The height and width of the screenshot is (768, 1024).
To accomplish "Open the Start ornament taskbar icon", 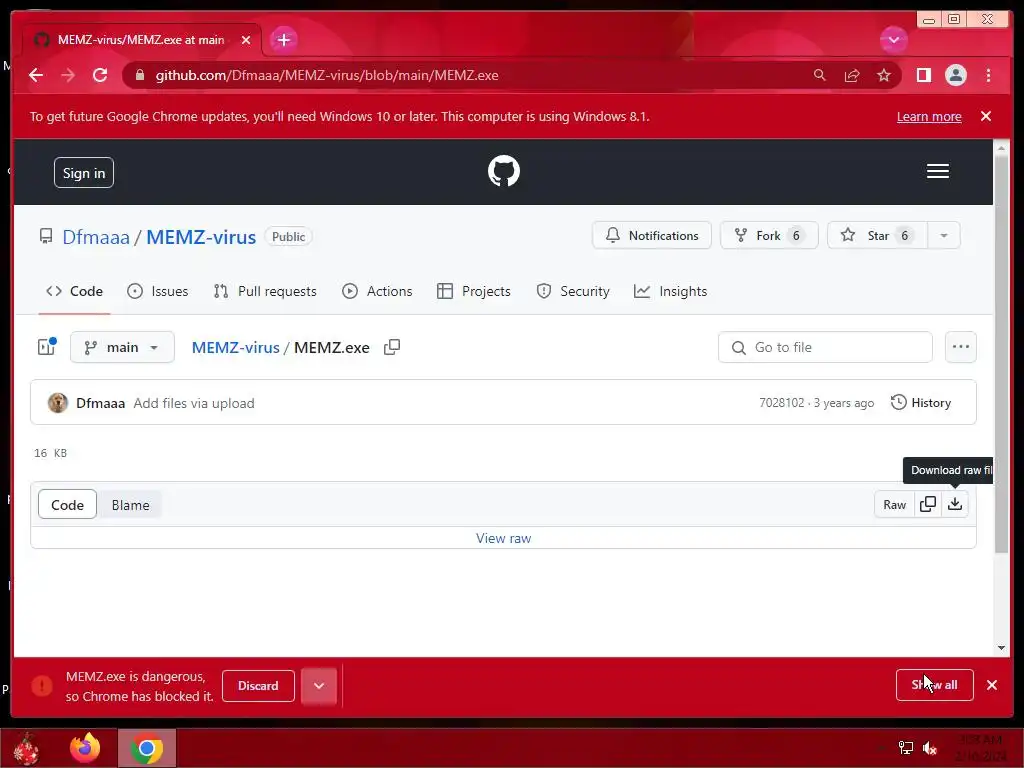I will coord(26,748).
